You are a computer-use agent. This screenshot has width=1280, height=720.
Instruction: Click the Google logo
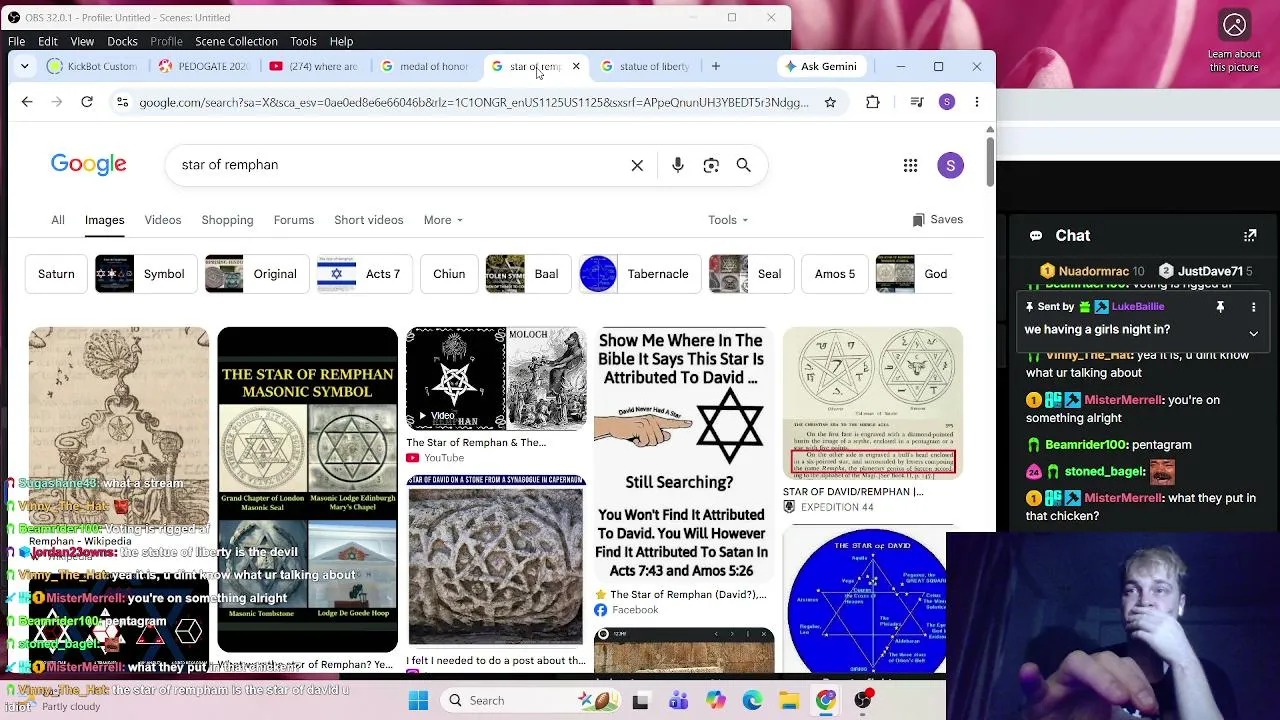89,165
